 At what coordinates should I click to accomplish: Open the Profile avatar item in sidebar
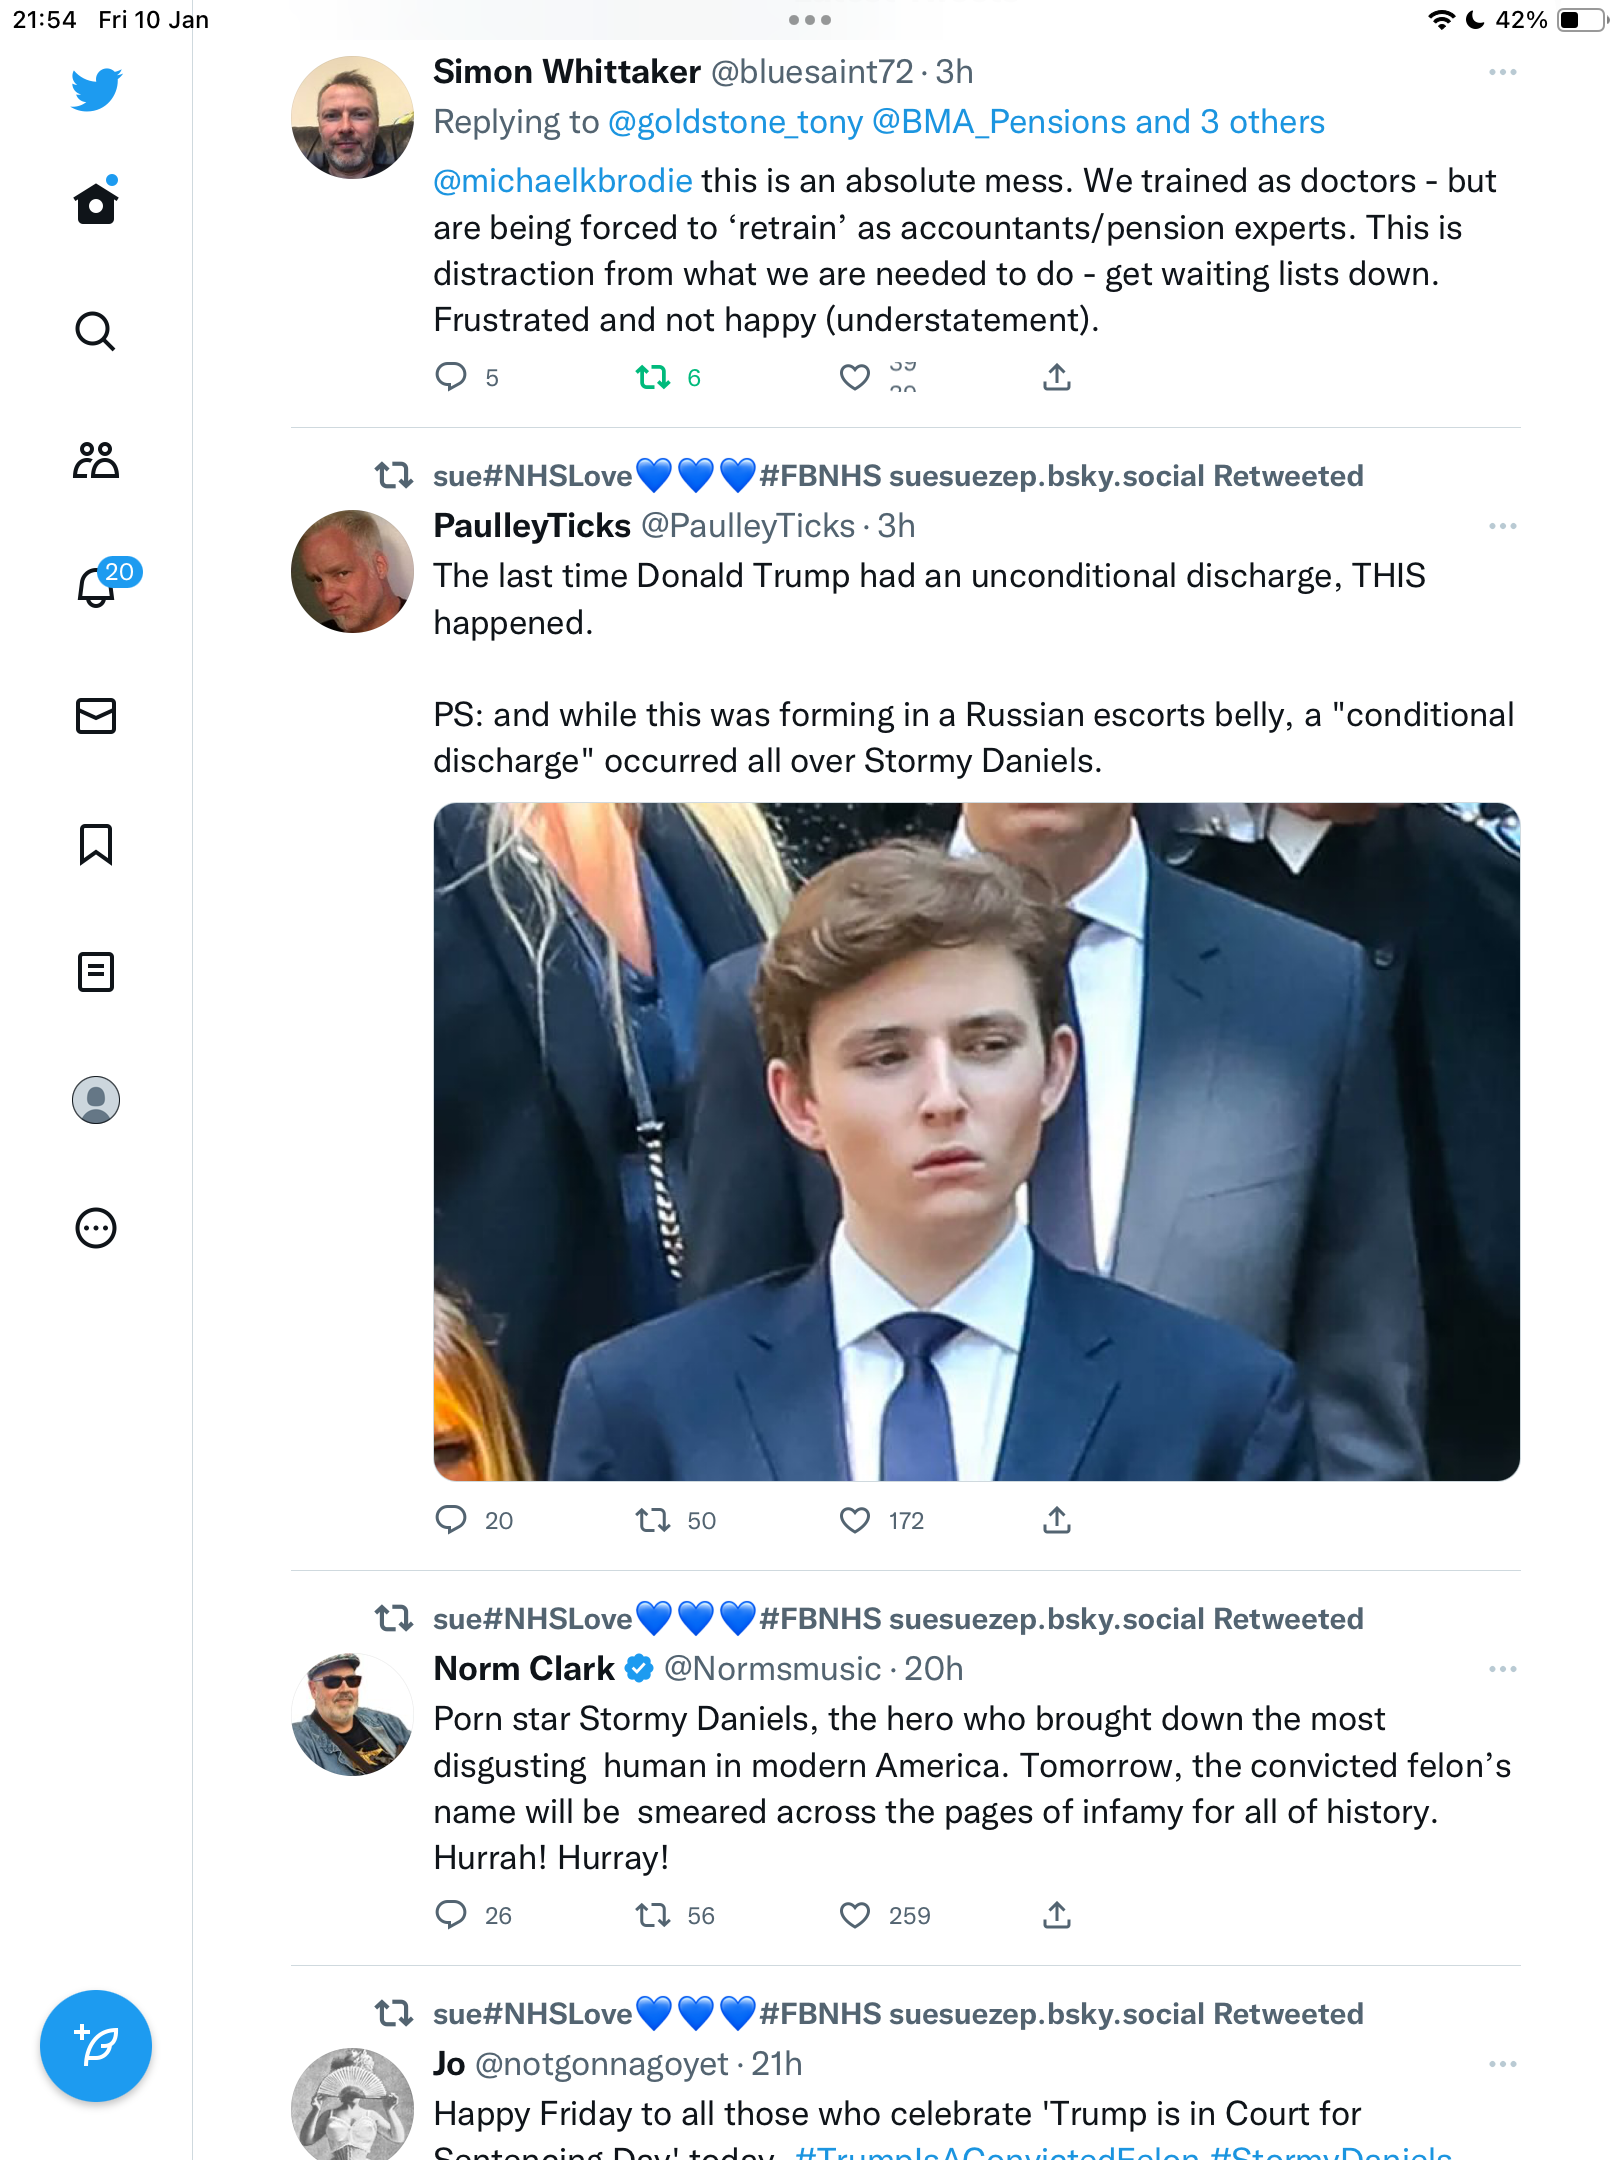pyautogui.click(x=96, y=1100)
